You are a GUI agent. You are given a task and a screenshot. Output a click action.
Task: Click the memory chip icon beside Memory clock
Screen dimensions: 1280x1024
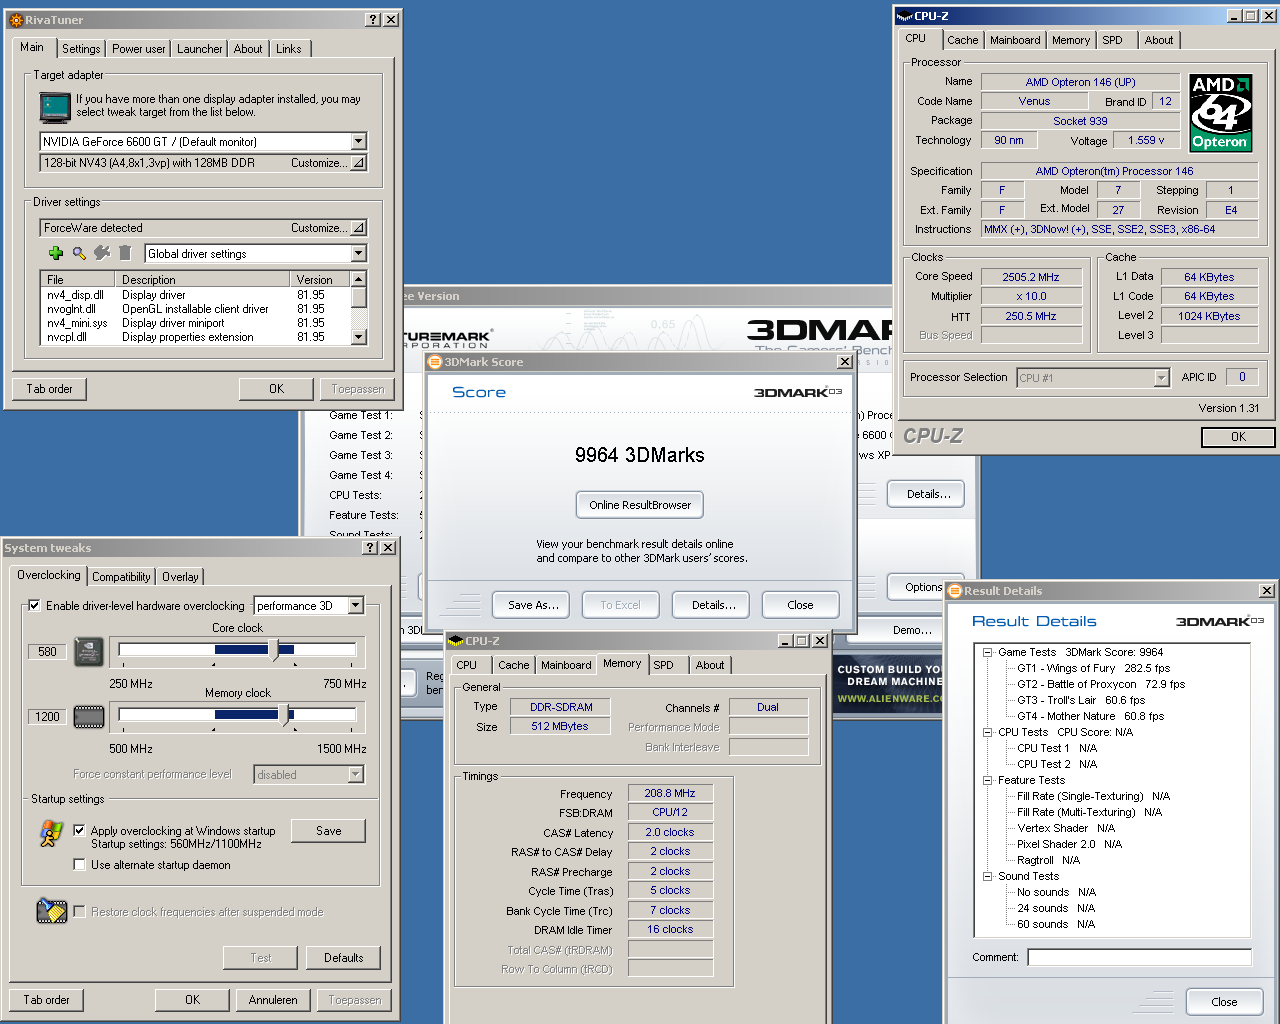point(89,717)
